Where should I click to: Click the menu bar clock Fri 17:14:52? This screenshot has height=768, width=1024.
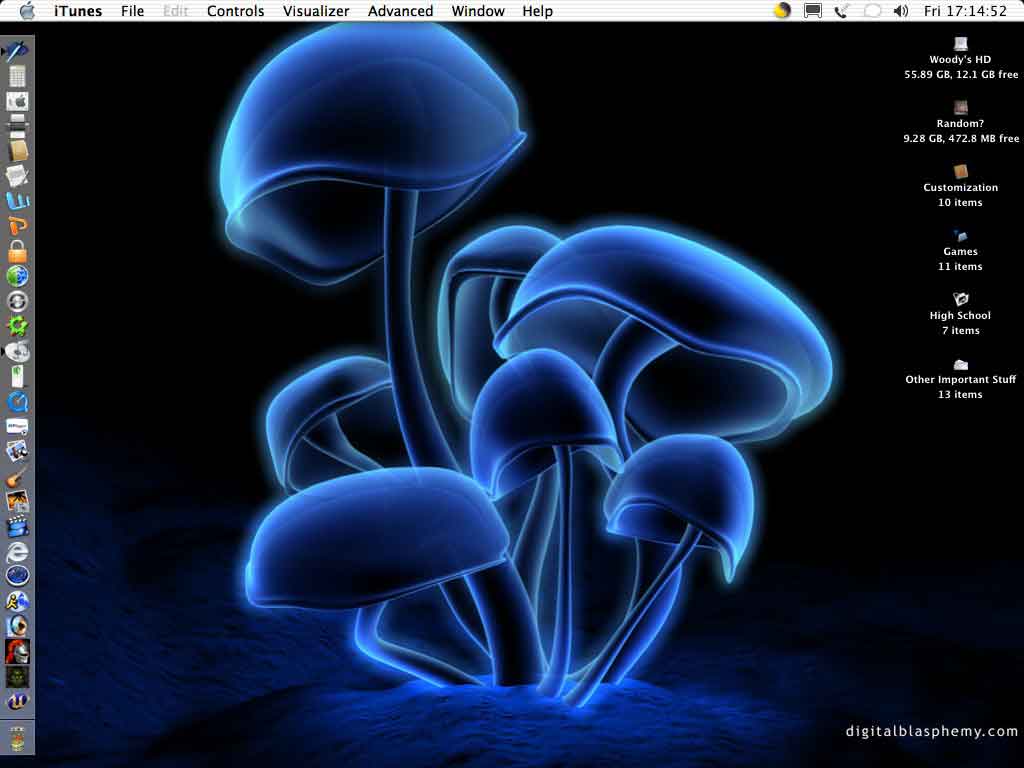pyautogui.click(x=965, y=11)
